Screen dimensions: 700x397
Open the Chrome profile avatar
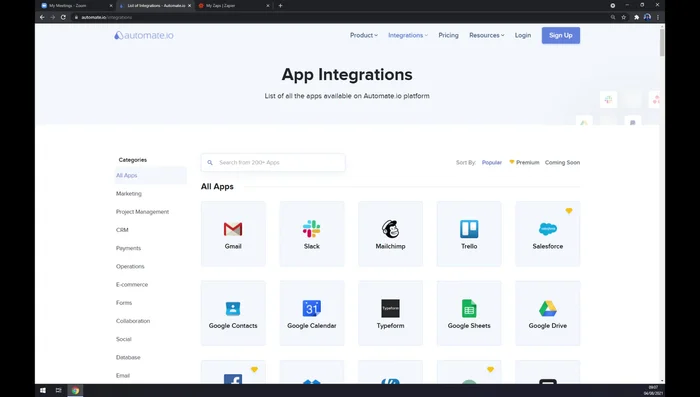pos(647,17)
